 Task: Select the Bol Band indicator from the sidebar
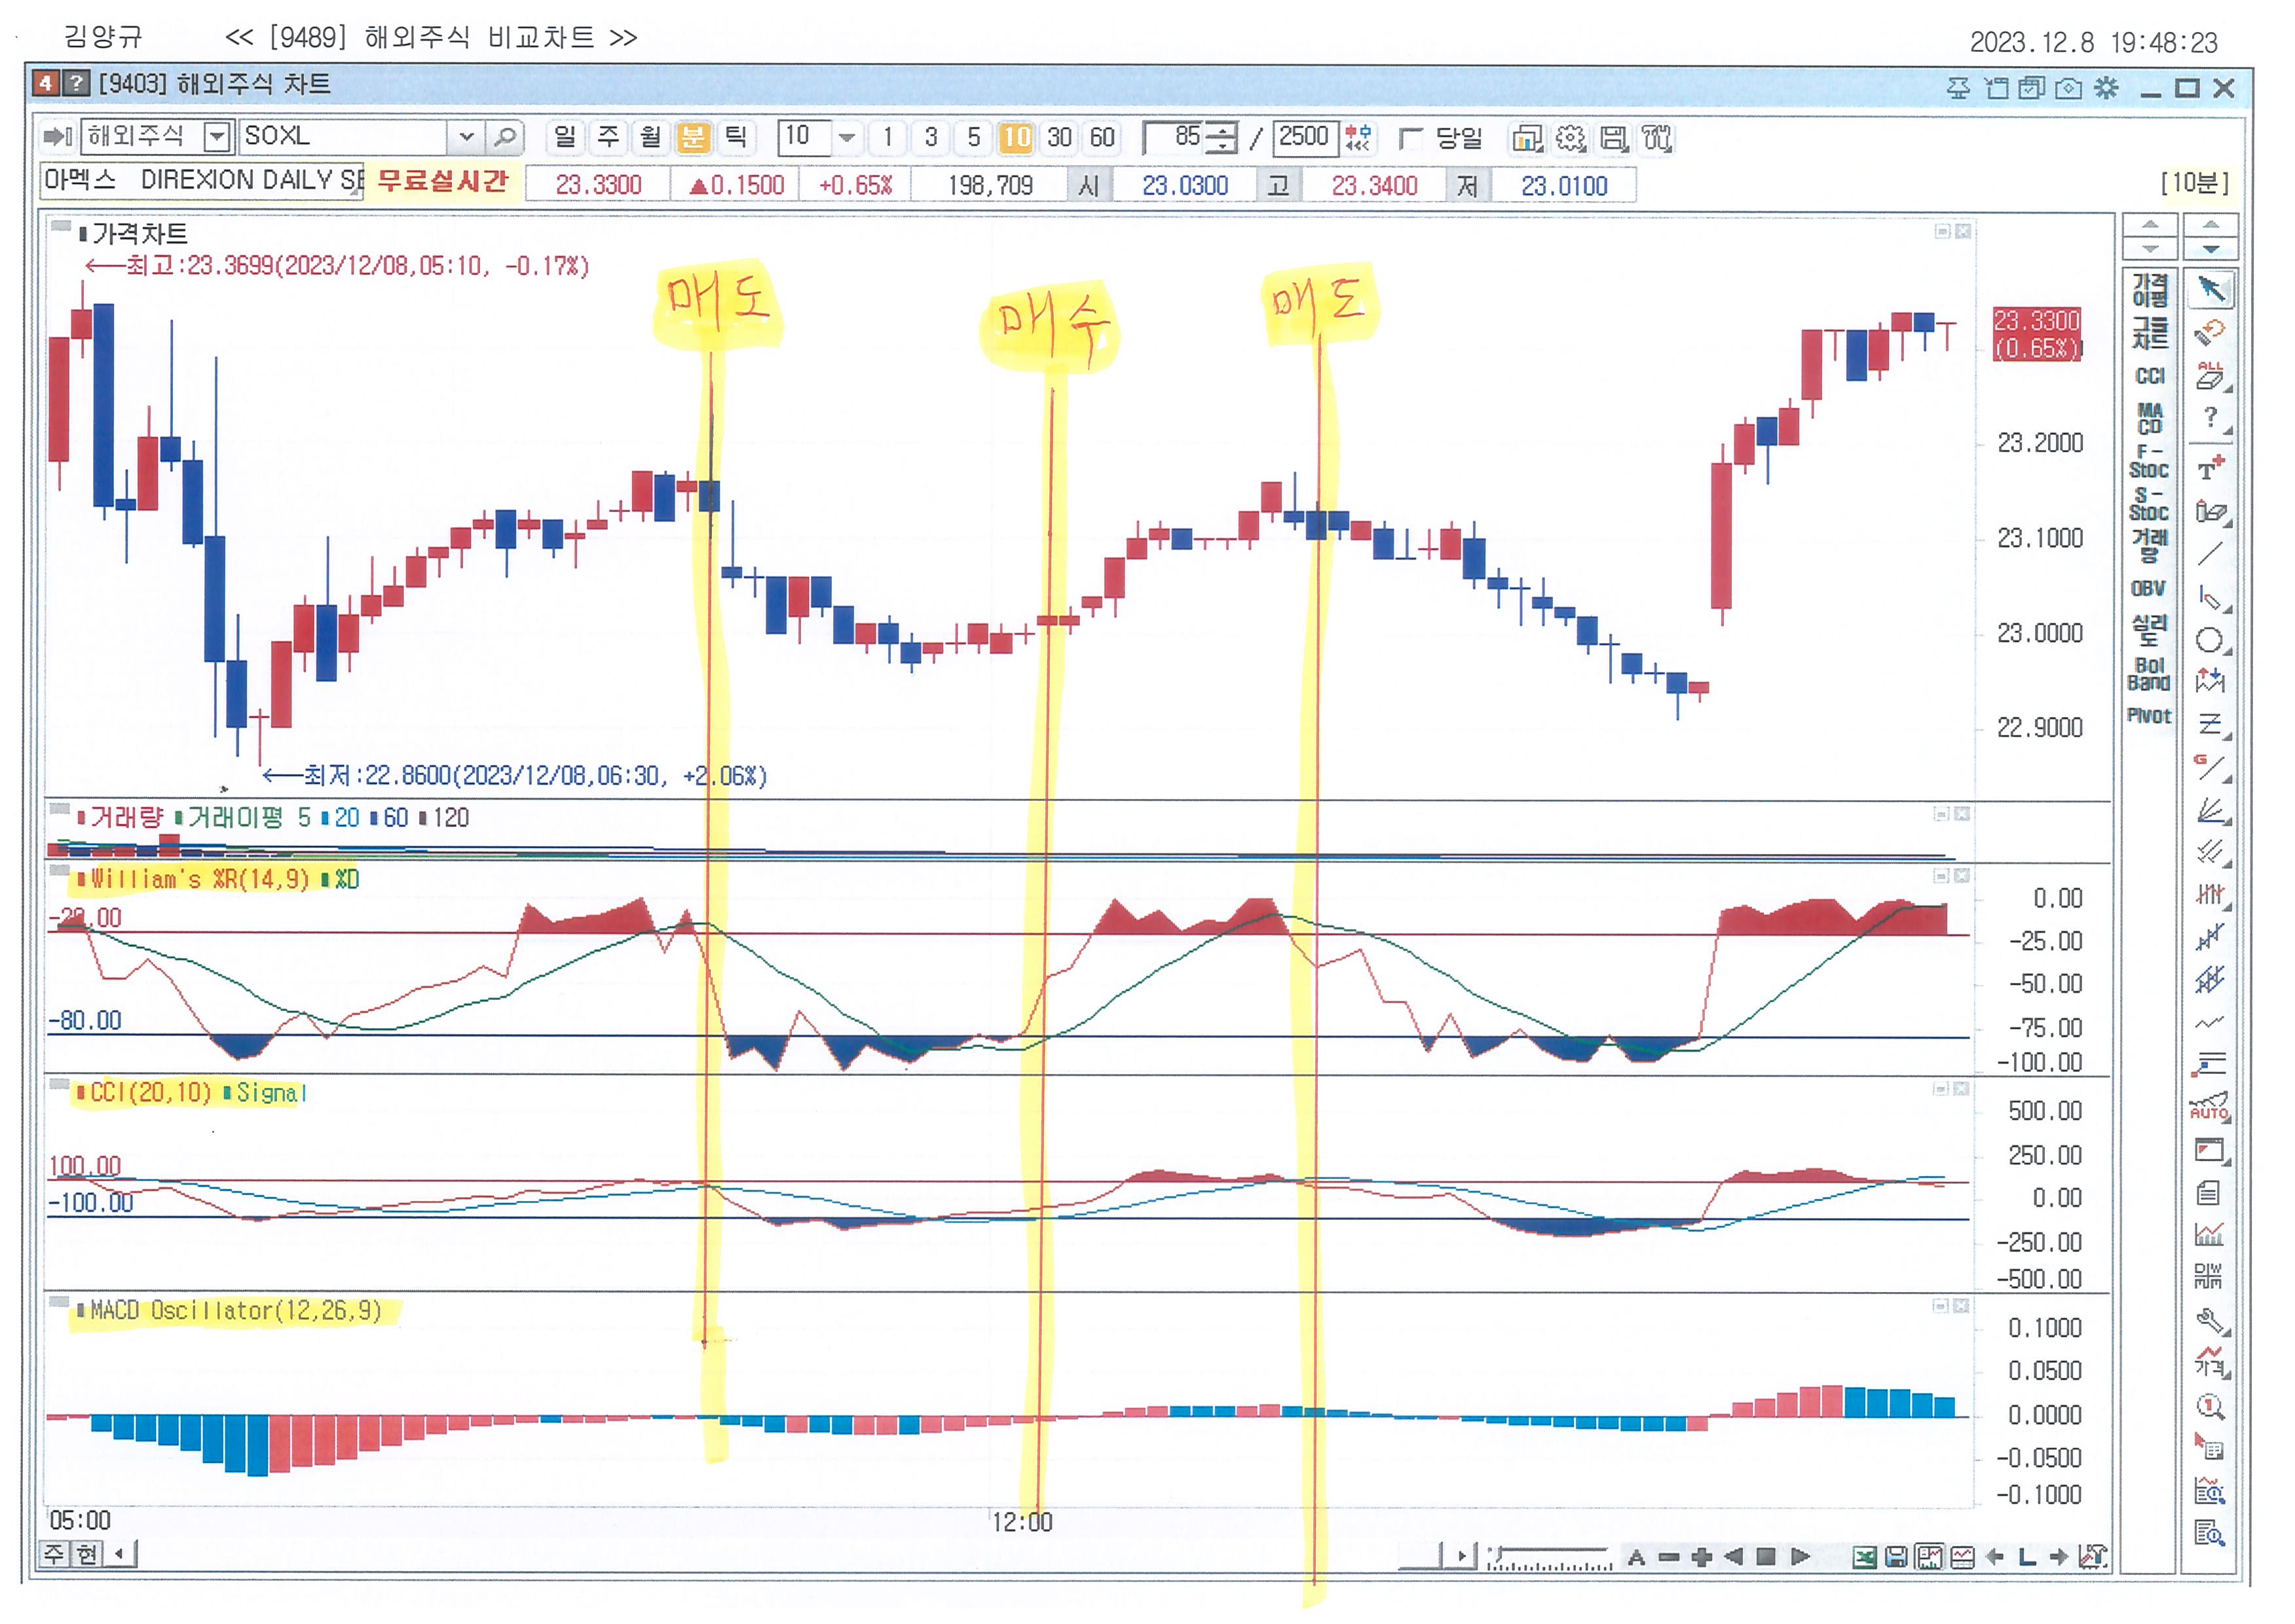coord(2149,675)
